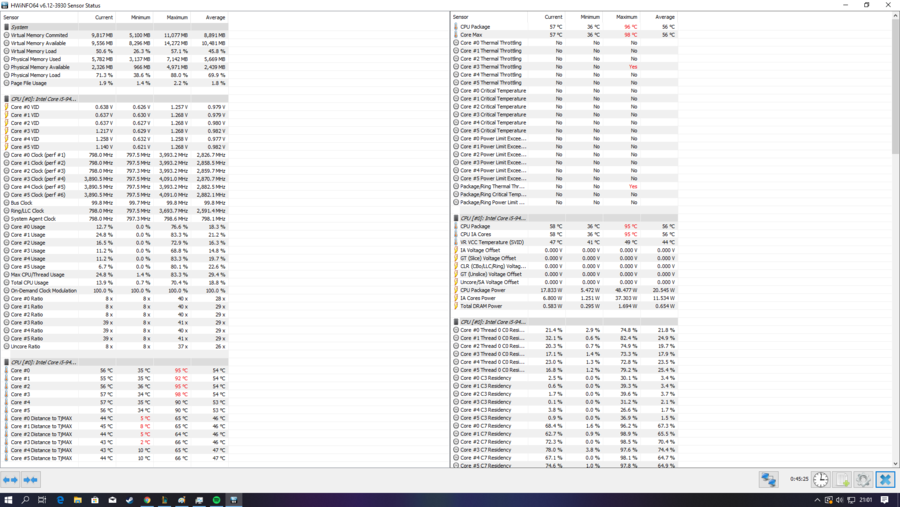This screenshot has height=507, width=900.
Task: Select Core Max row in right pane
Action: click(565, 34)
